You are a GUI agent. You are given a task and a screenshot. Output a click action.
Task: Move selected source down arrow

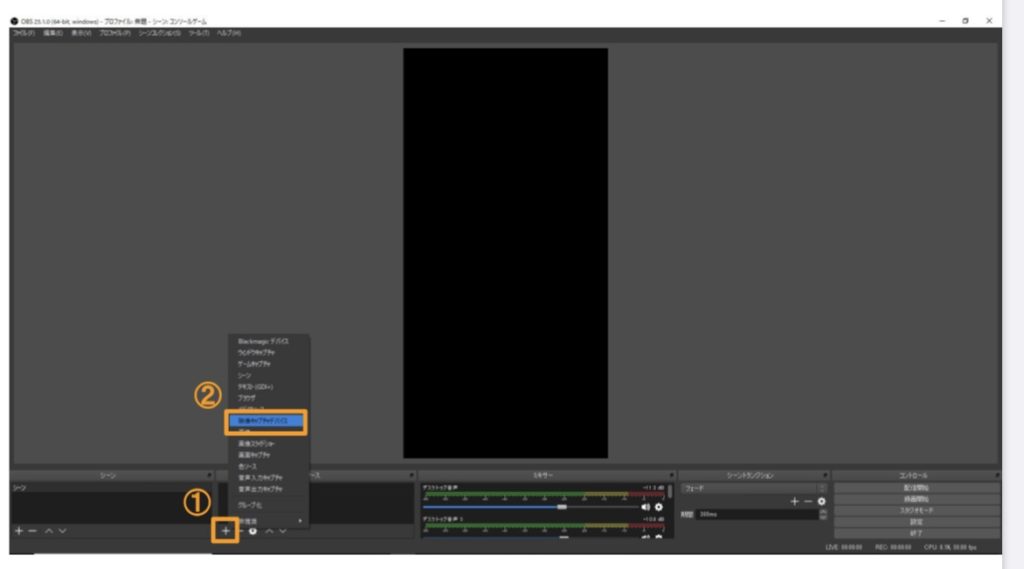[x=283, y=531]
